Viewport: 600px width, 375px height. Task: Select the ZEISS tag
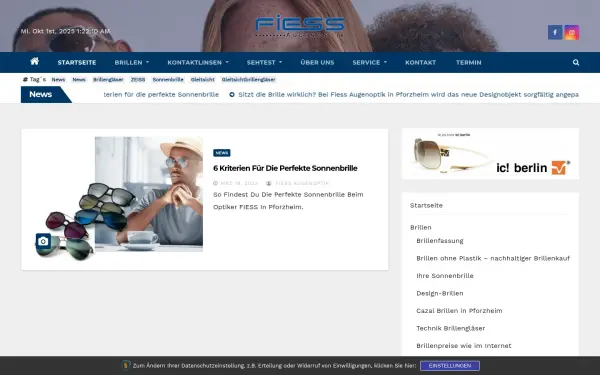pos(138,80)
